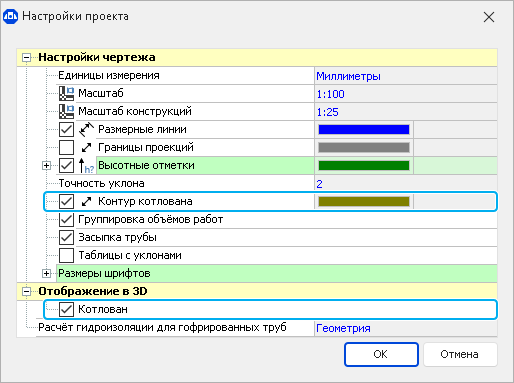Click the Масштаб scale icon
514x383 pixels.
pos(67,93)
